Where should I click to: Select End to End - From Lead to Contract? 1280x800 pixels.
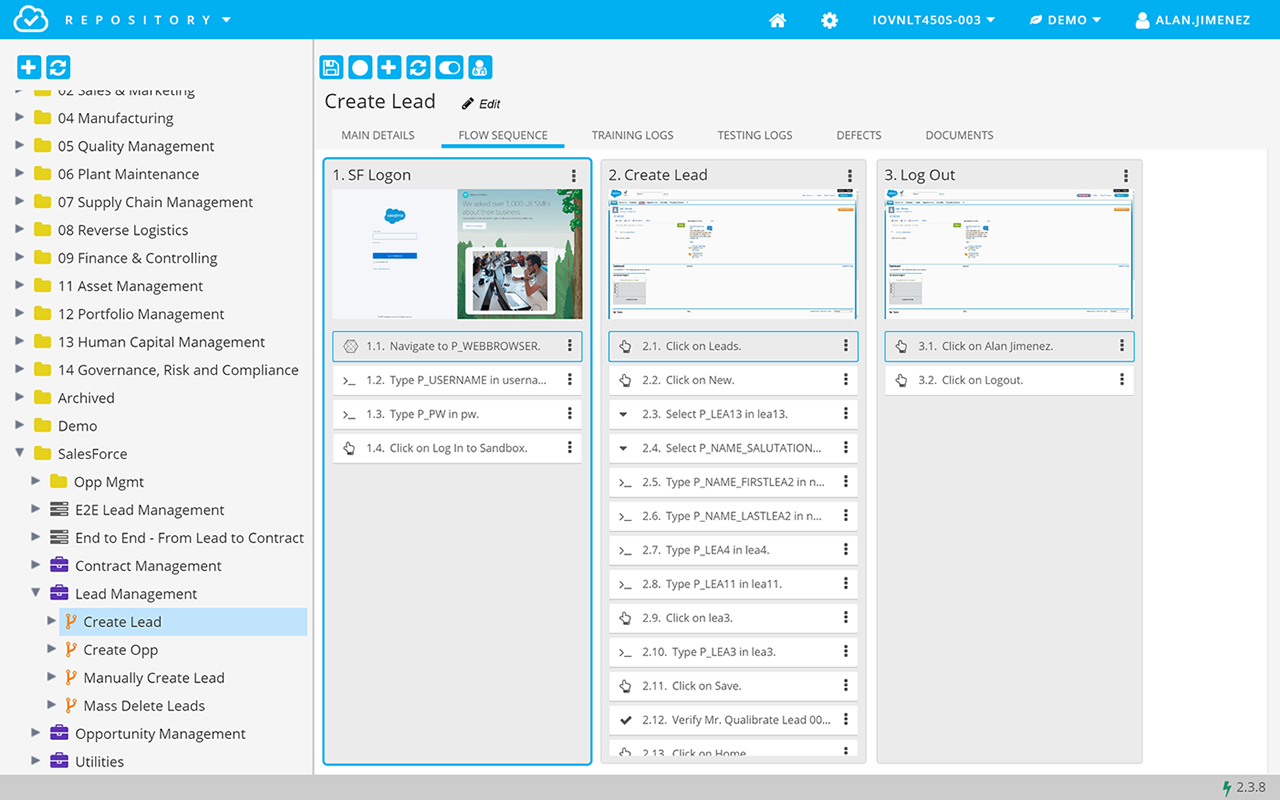pyautogui.click(x=189, y=538)
